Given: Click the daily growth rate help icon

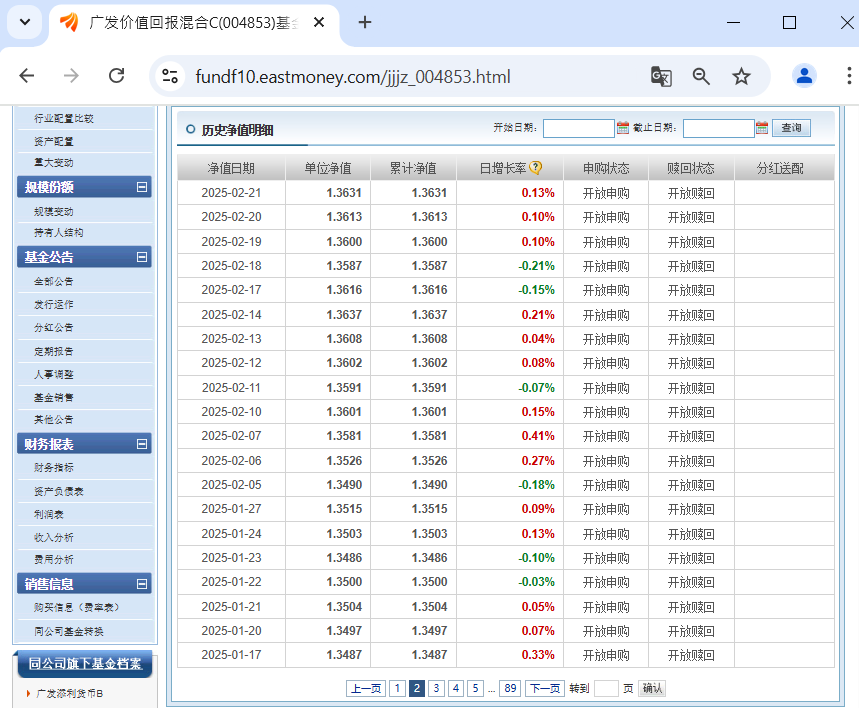Looking at the screenshot, I should (536, 168).
